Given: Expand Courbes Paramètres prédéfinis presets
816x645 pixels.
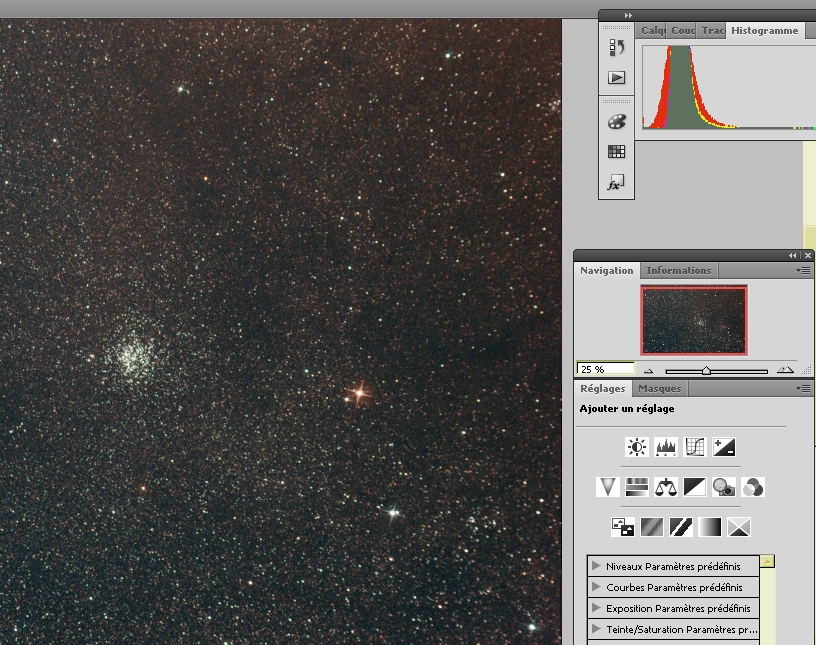Looking at the screenshot, I should [597, 587].
